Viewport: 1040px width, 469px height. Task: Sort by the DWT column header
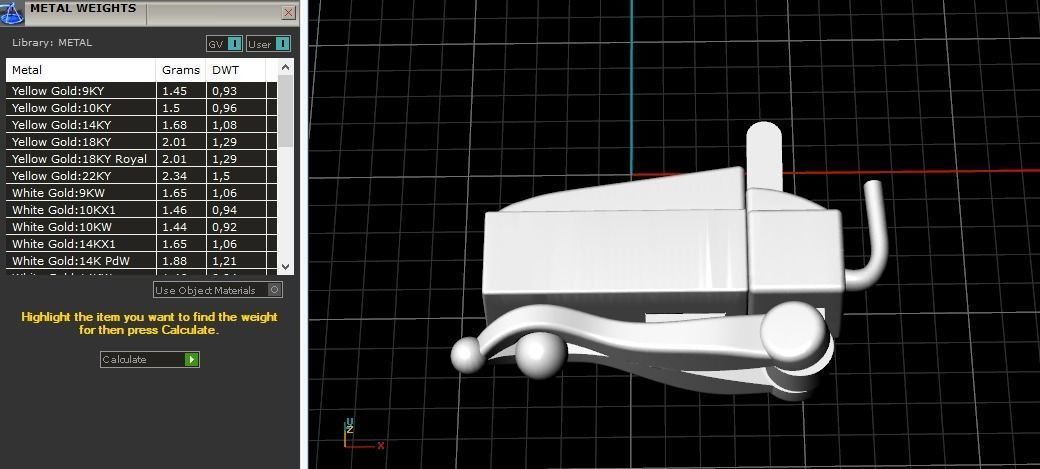point(235,70)
